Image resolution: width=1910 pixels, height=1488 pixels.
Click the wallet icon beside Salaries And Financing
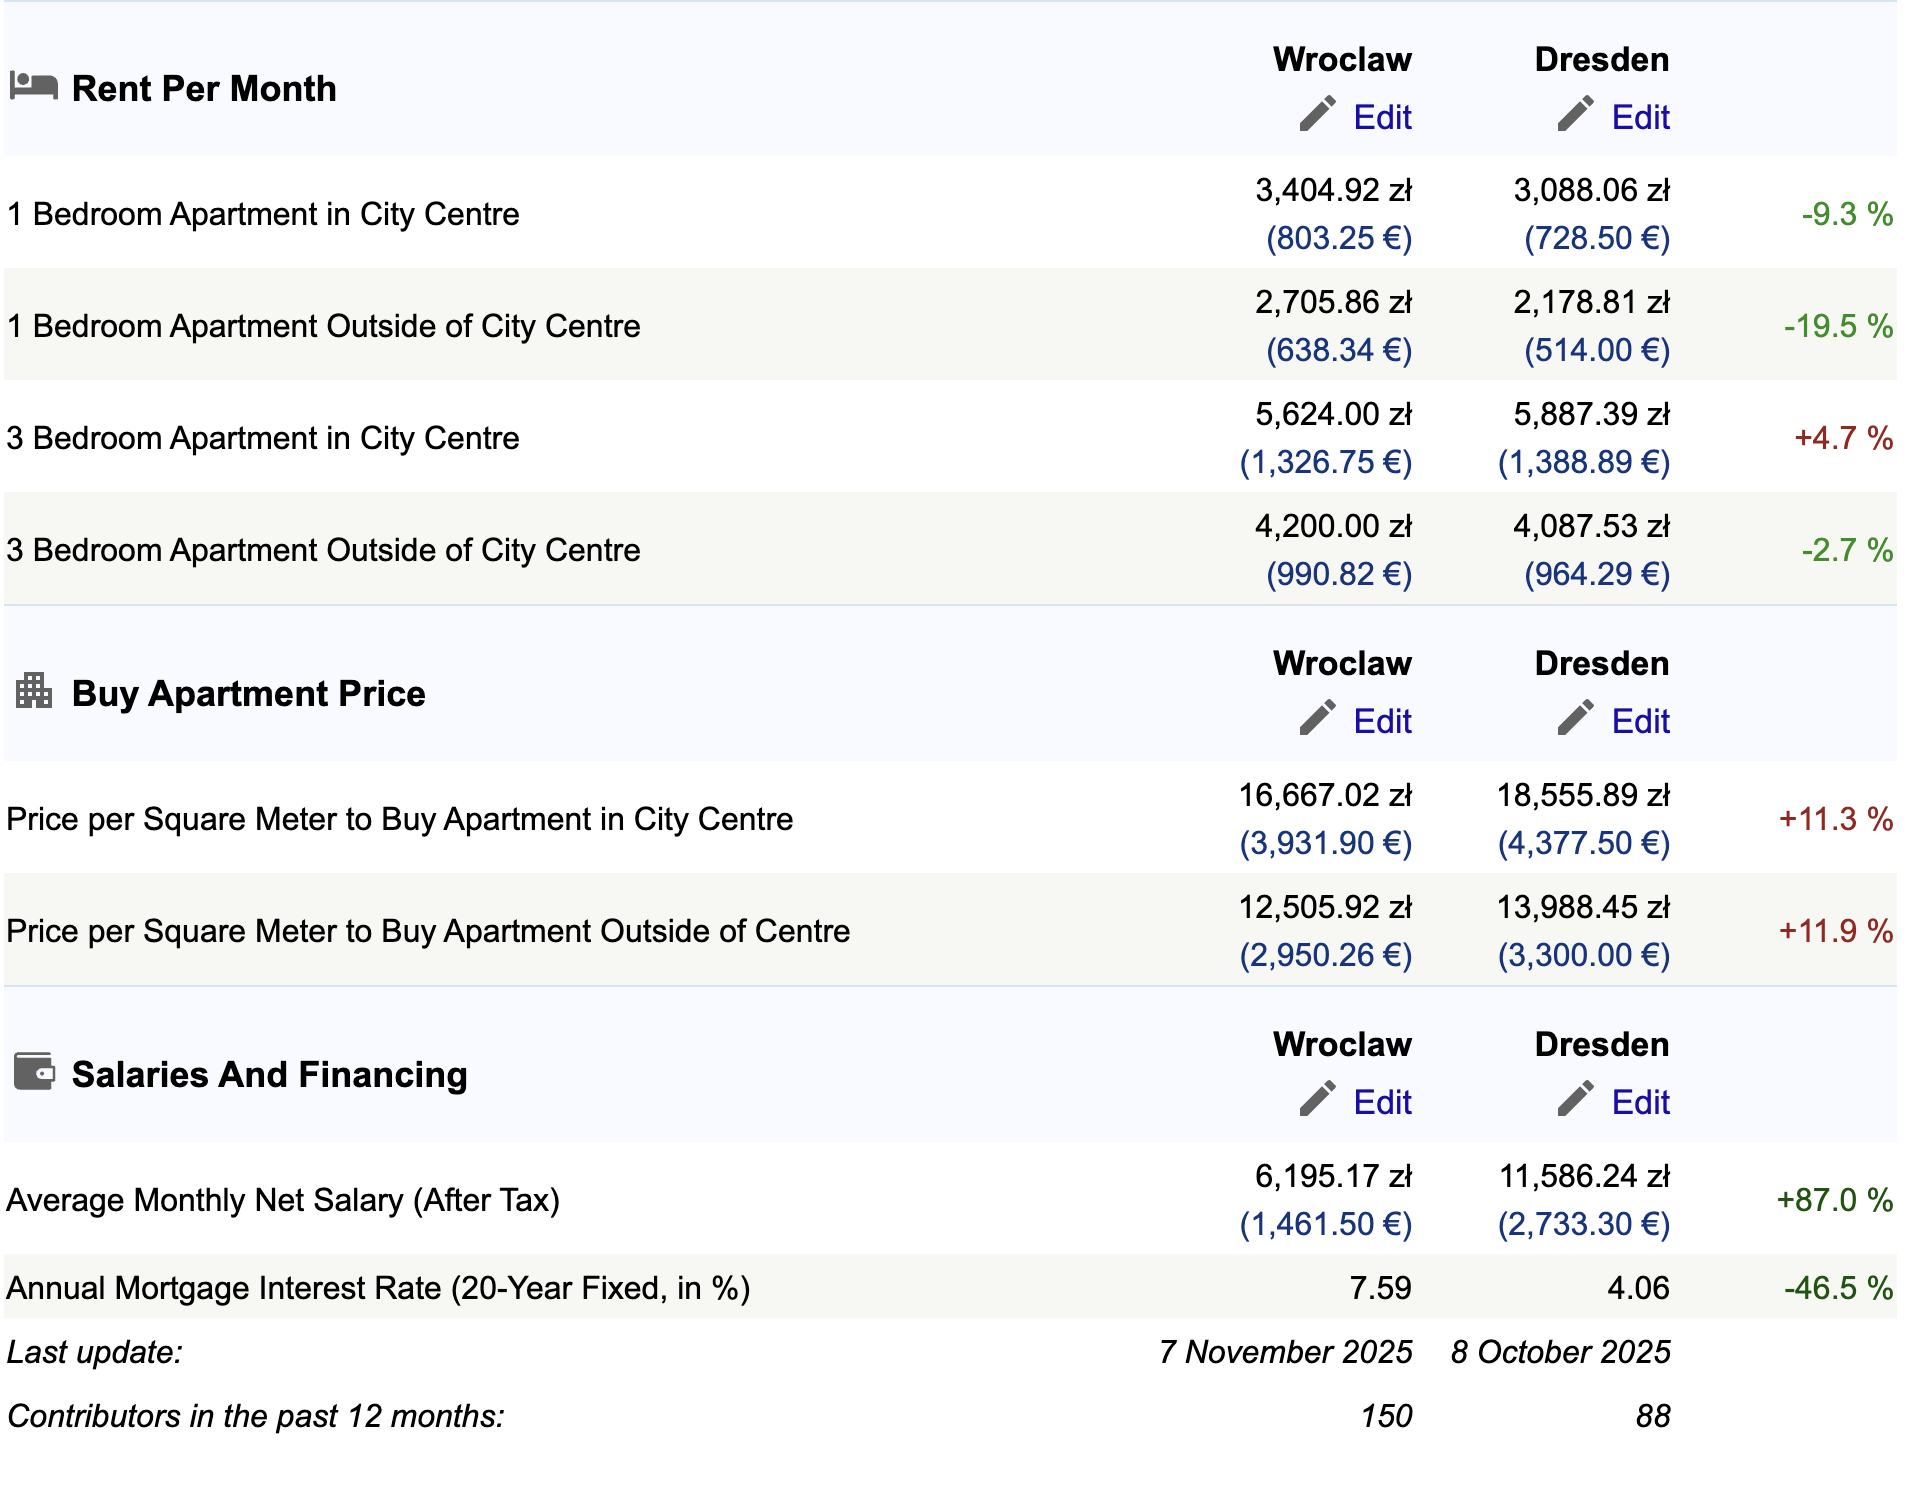point(34,1071)
